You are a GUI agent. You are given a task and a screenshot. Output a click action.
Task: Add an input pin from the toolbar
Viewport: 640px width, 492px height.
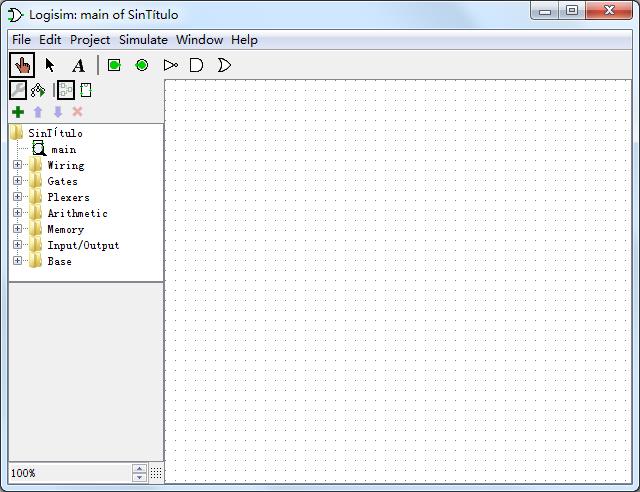[114, 66]
